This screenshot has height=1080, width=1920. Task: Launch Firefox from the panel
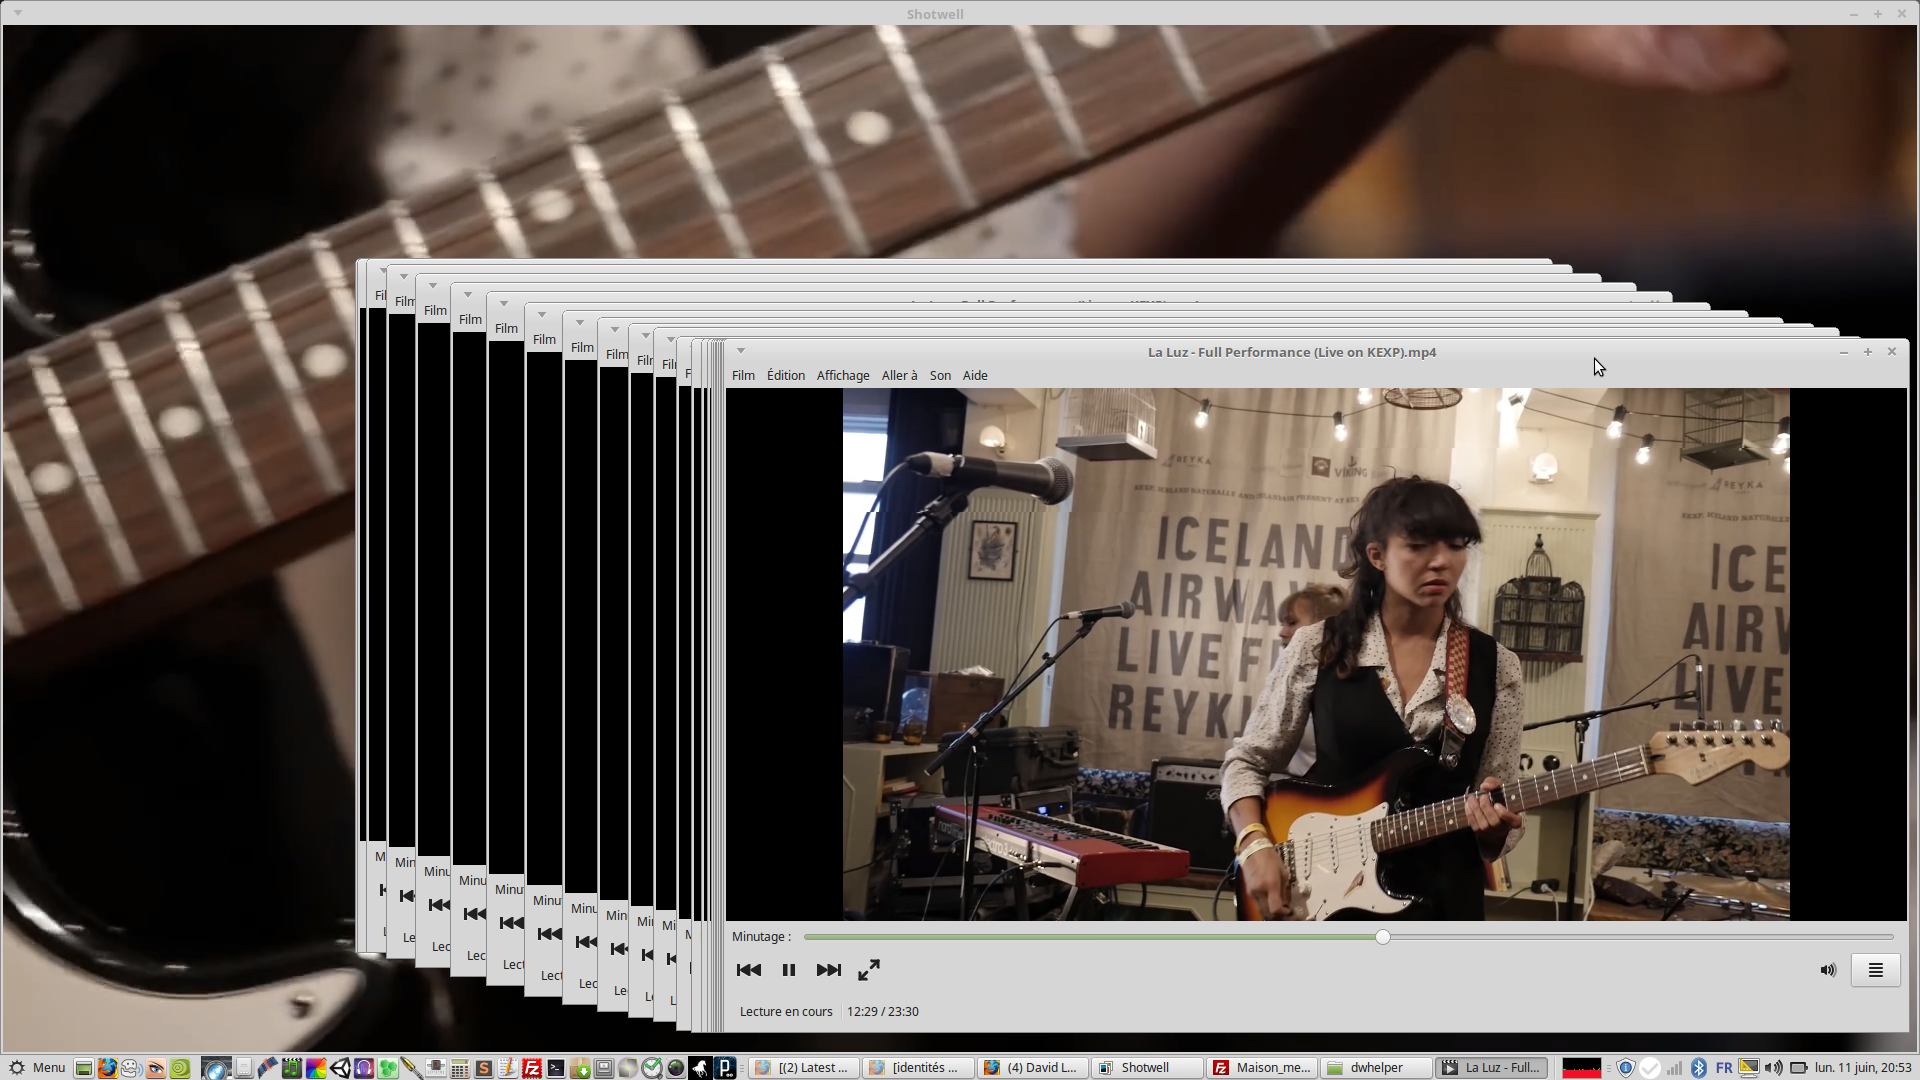(x=107, y=1068)
